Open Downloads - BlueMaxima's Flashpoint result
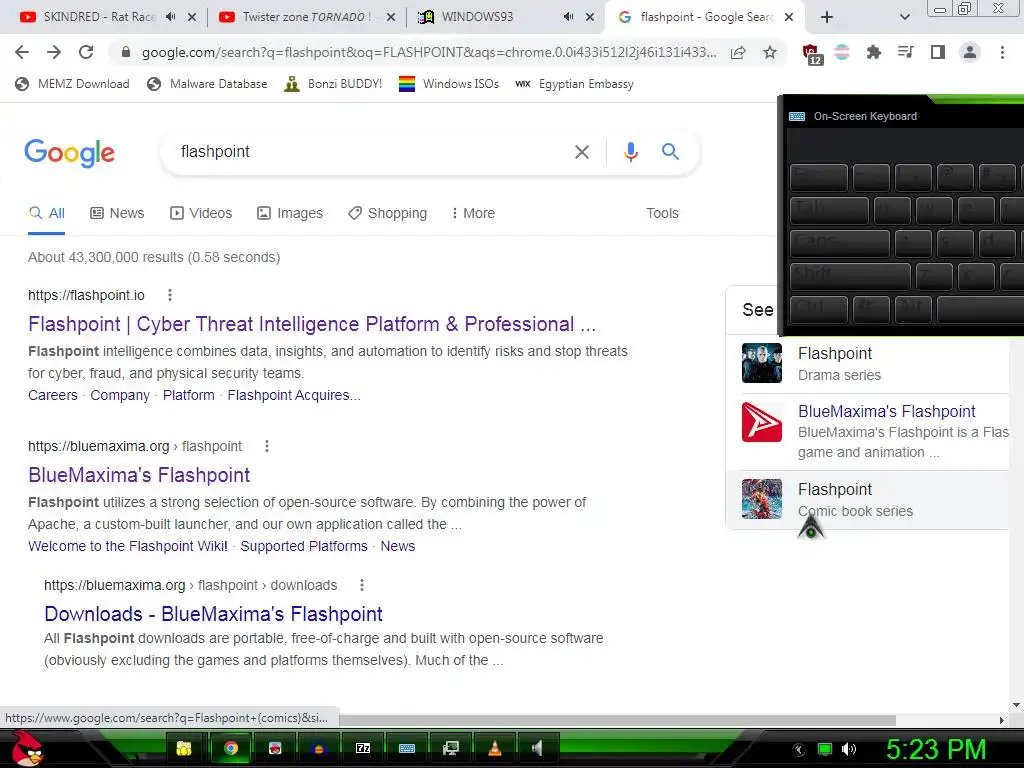Viewport: 1024px width, 768px height. tap(214, 614)
